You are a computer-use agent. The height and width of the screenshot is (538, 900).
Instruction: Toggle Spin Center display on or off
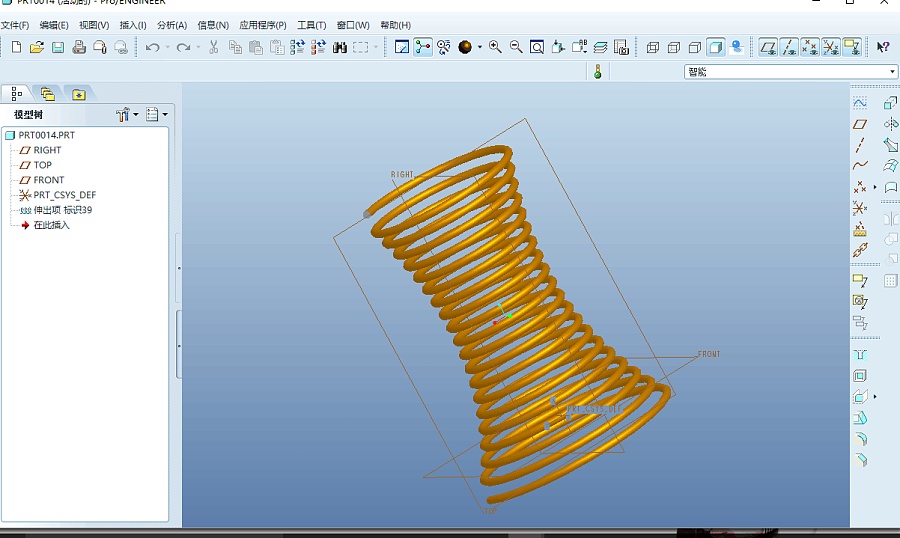point(423,47)
